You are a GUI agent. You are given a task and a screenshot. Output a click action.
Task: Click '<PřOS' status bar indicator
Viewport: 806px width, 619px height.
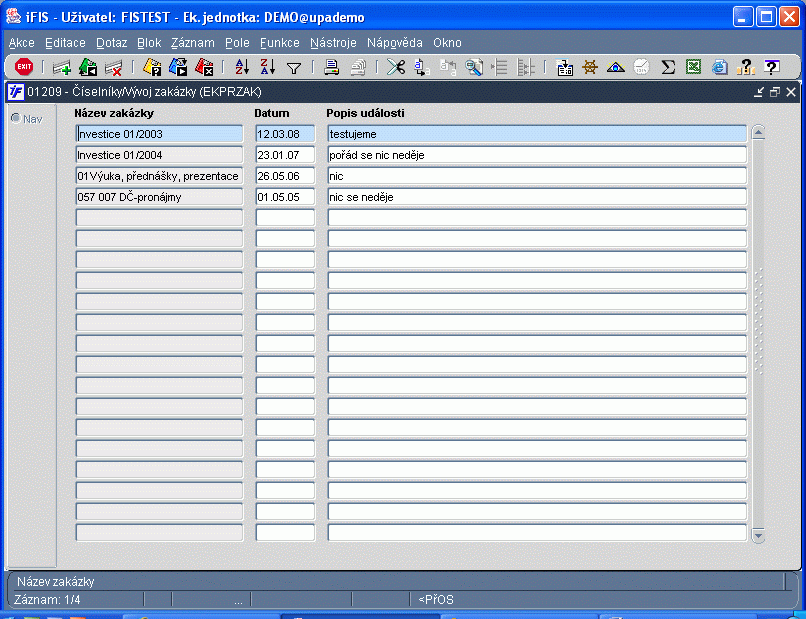click(x=436, y=599)
